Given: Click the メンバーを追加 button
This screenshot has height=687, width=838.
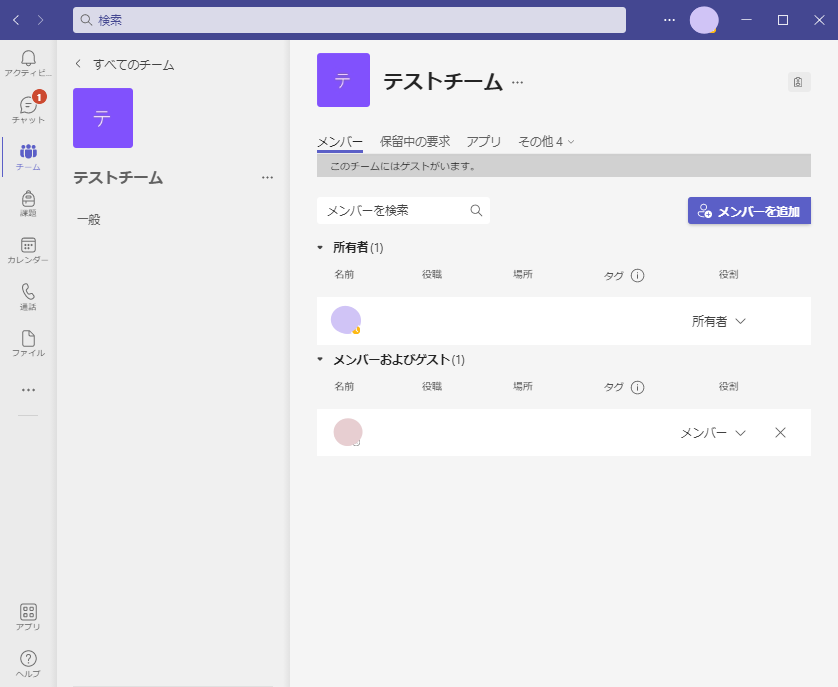Looking at the screenshot, I should point(749,211).
